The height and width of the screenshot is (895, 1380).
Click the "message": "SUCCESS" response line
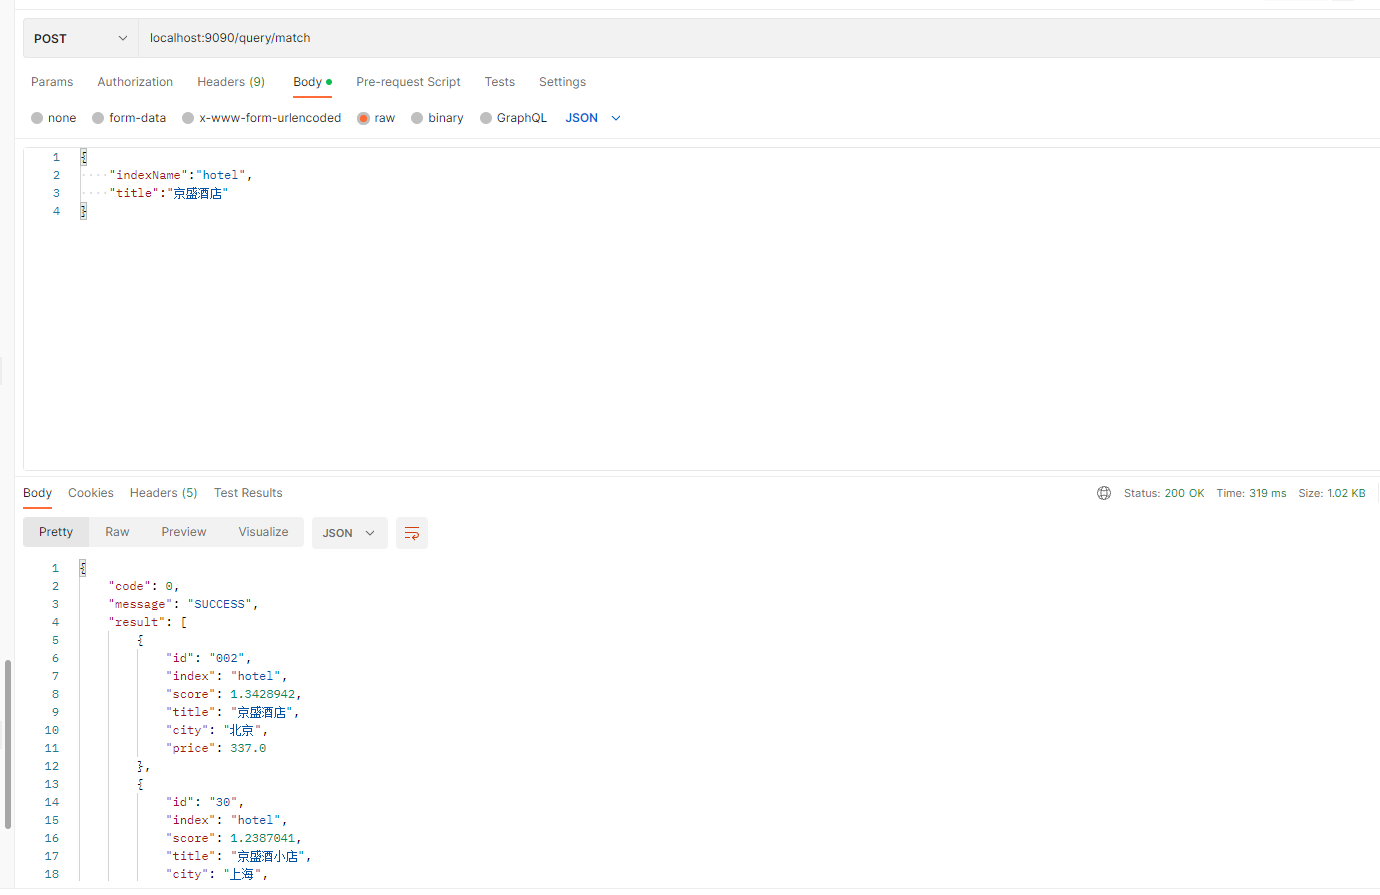184,604
